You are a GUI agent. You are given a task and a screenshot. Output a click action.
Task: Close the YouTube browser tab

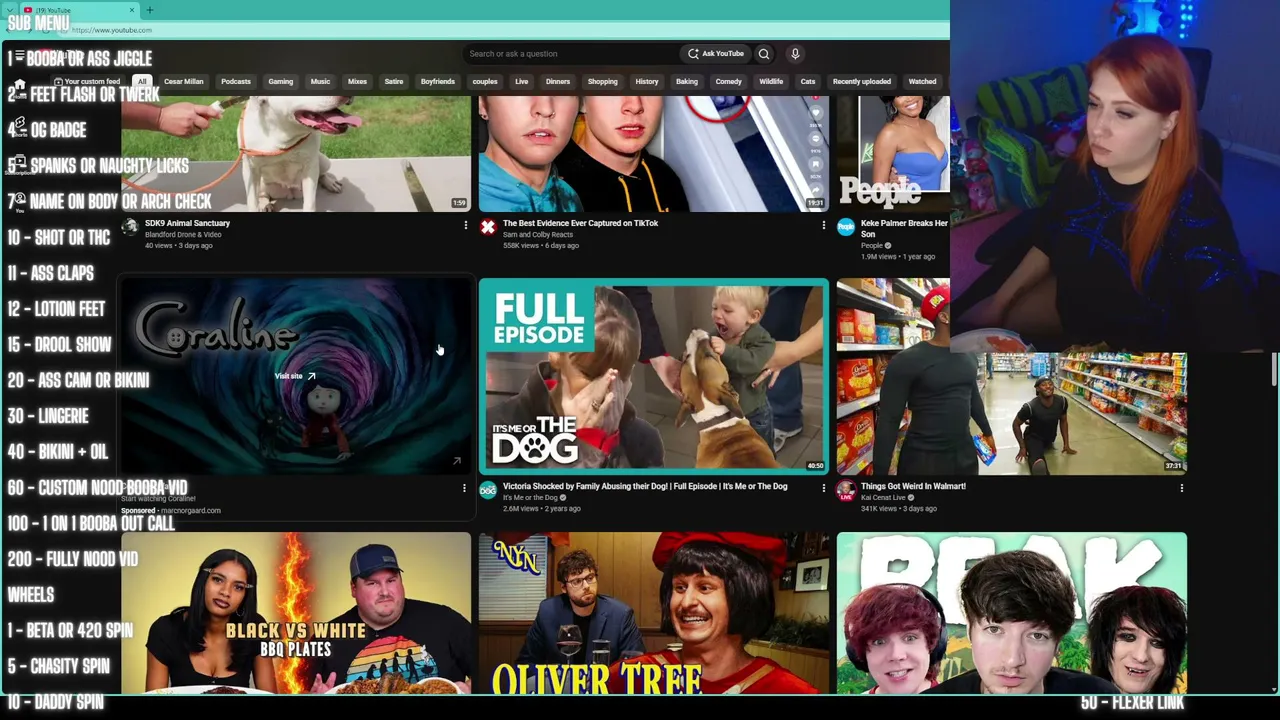pyautogui.click(x=131, y=10)
